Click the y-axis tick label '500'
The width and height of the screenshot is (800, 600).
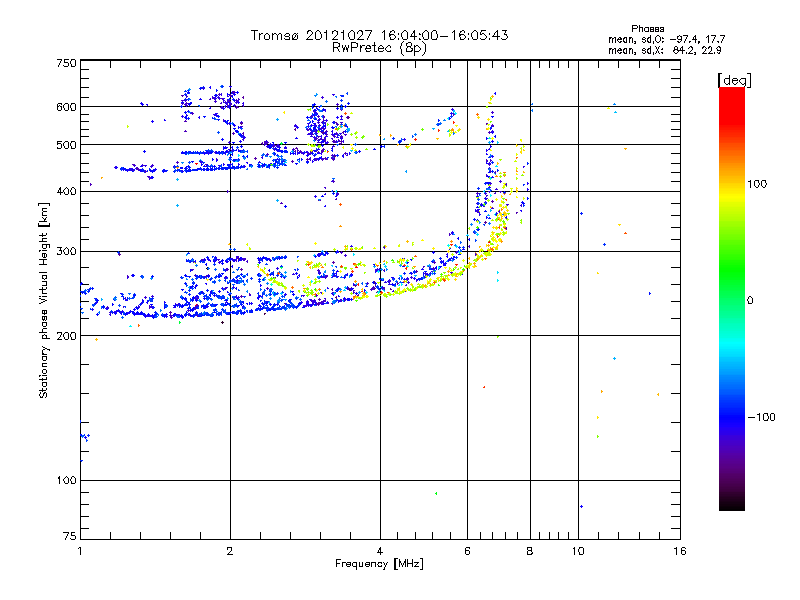pos(66,145)
